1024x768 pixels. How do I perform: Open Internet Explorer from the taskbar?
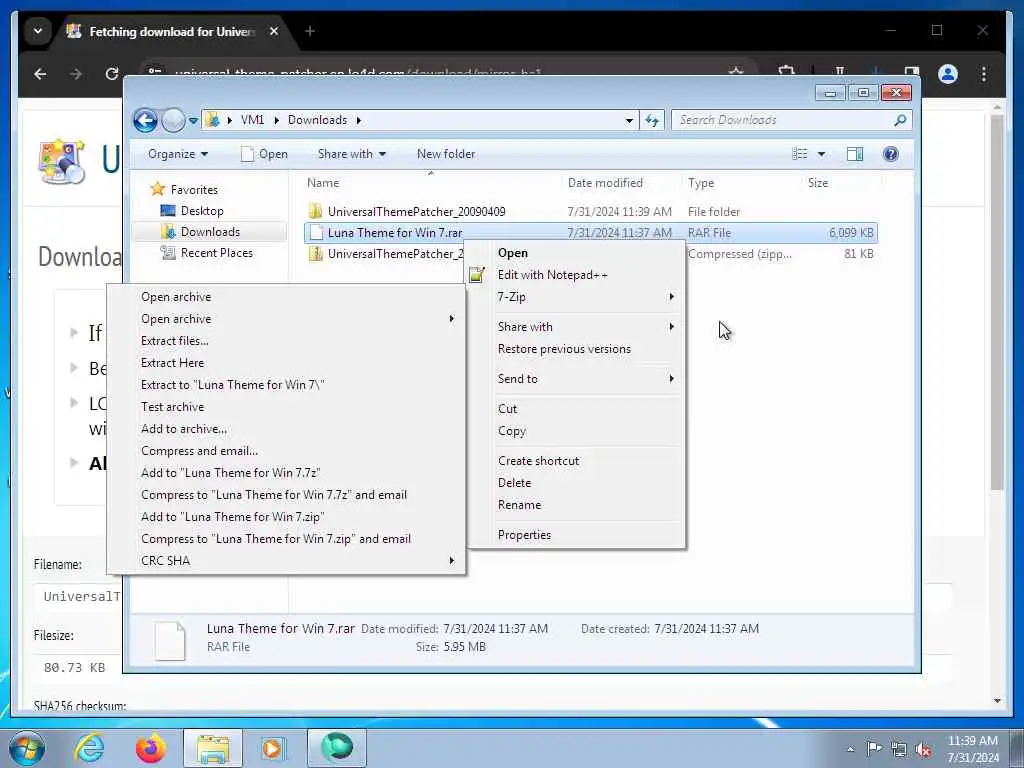pos(89,748)
